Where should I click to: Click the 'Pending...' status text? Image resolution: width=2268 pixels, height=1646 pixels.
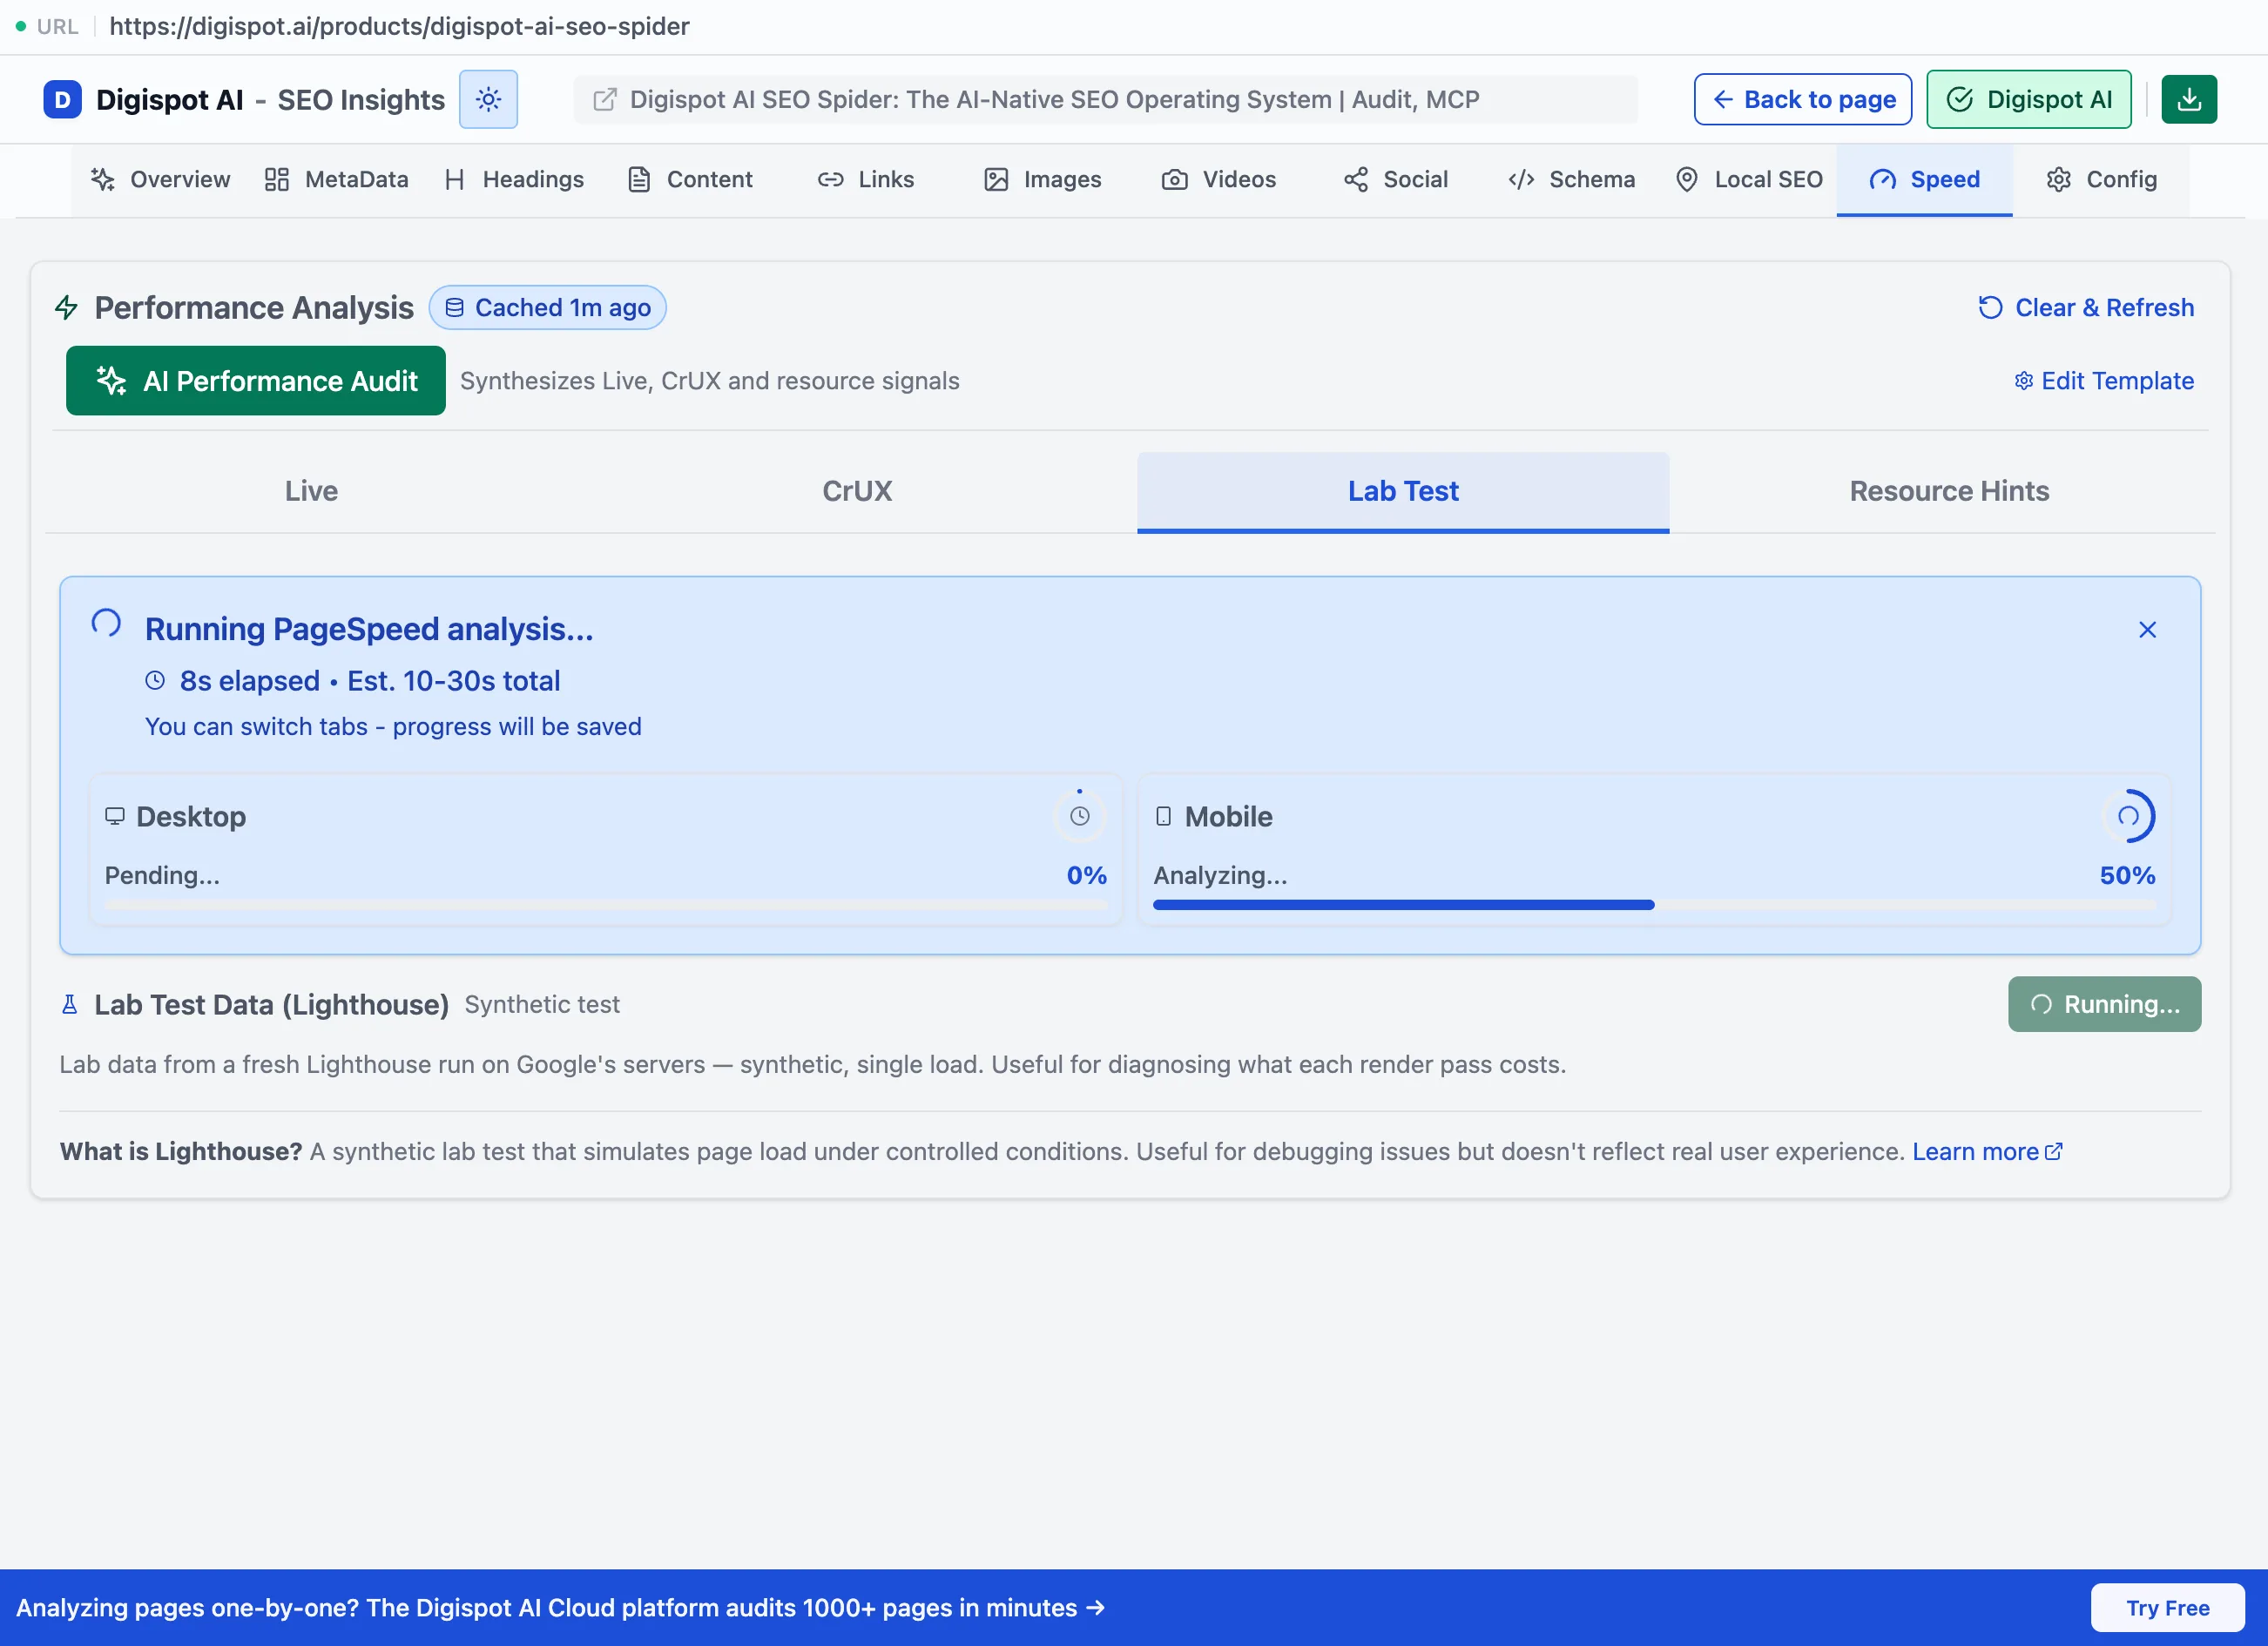pyautogui.click(x=162, y=876)
